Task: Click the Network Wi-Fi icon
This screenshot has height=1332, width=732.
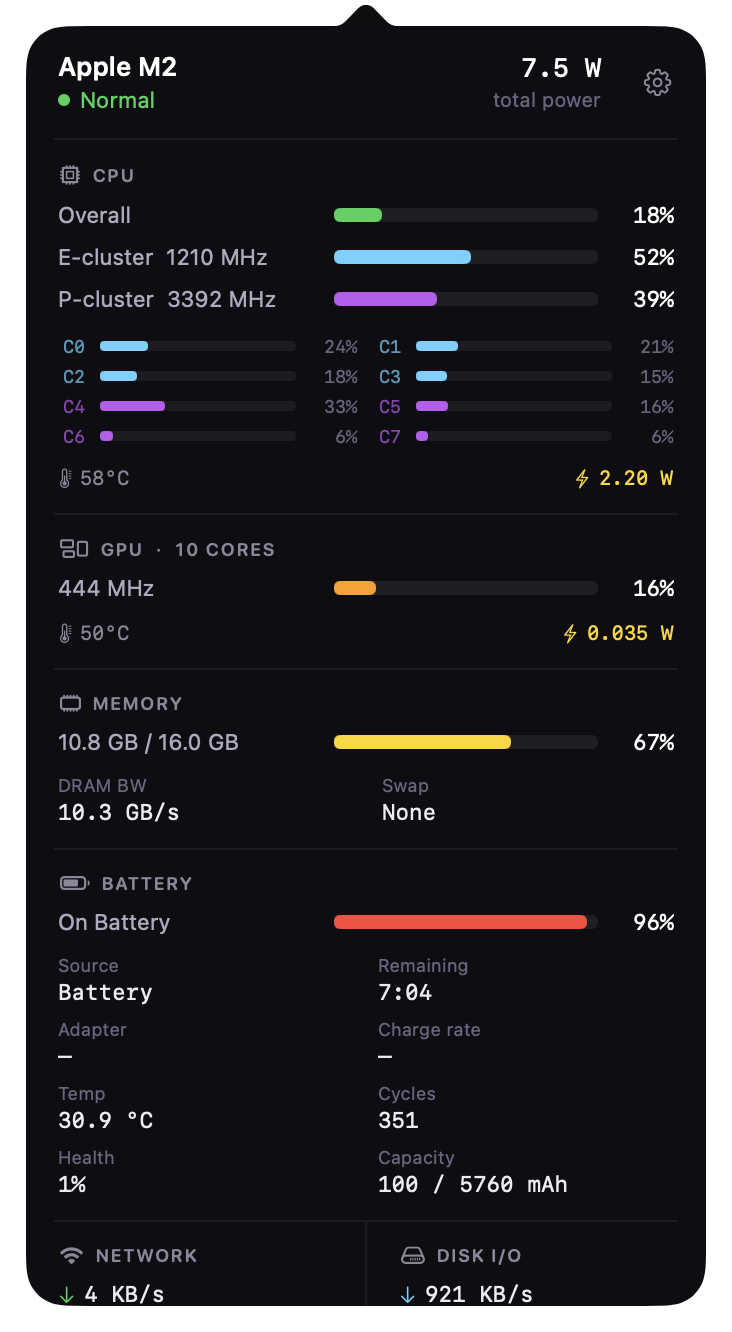Action: coord(71,1255)
